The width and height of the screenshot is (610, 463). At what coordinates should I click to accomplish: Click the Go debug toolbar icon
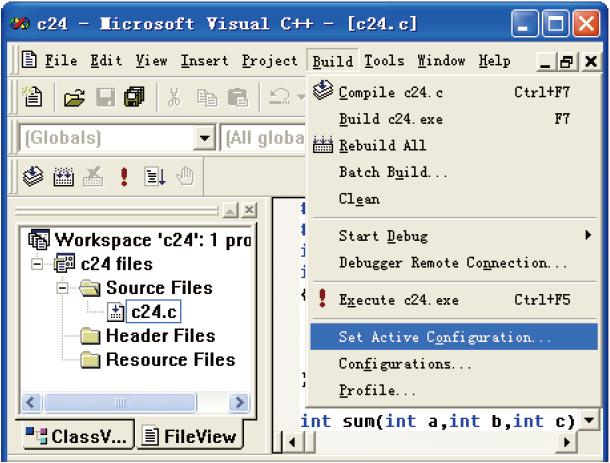tap(155, 177)
